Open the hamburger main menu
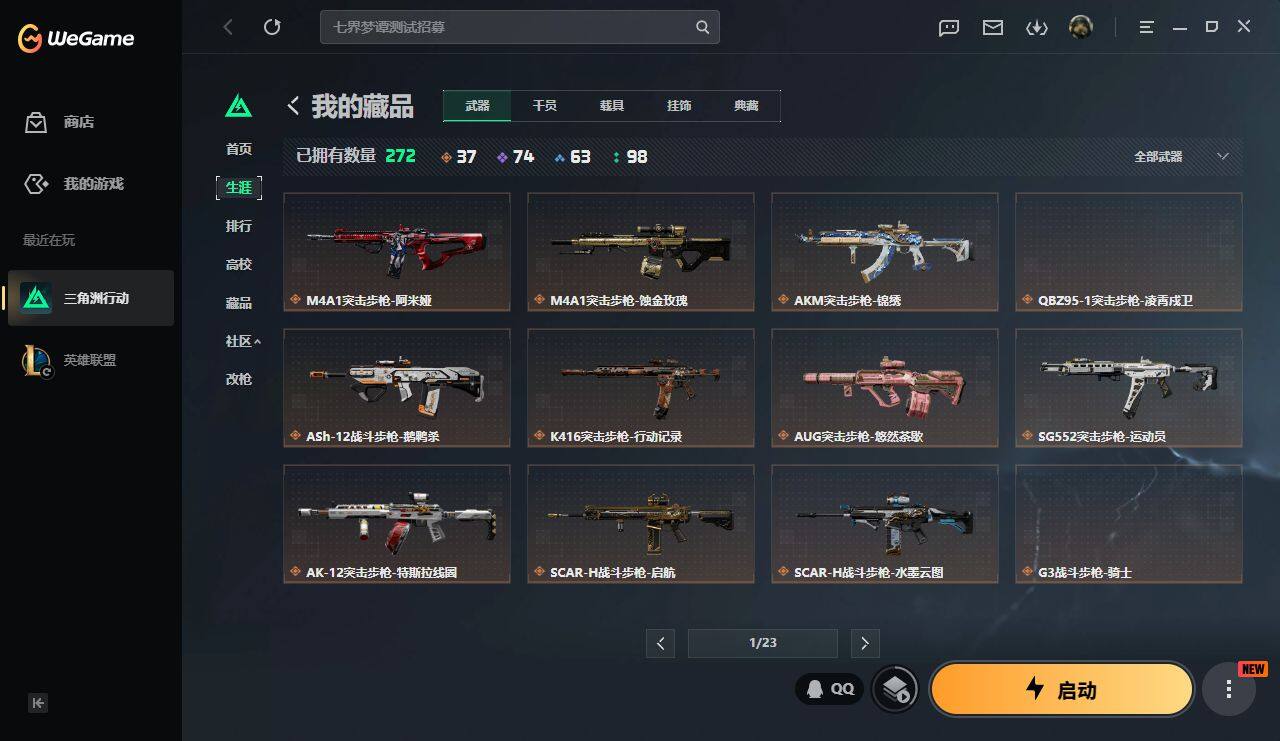The image size is (1280, 741). point(1146,28)
